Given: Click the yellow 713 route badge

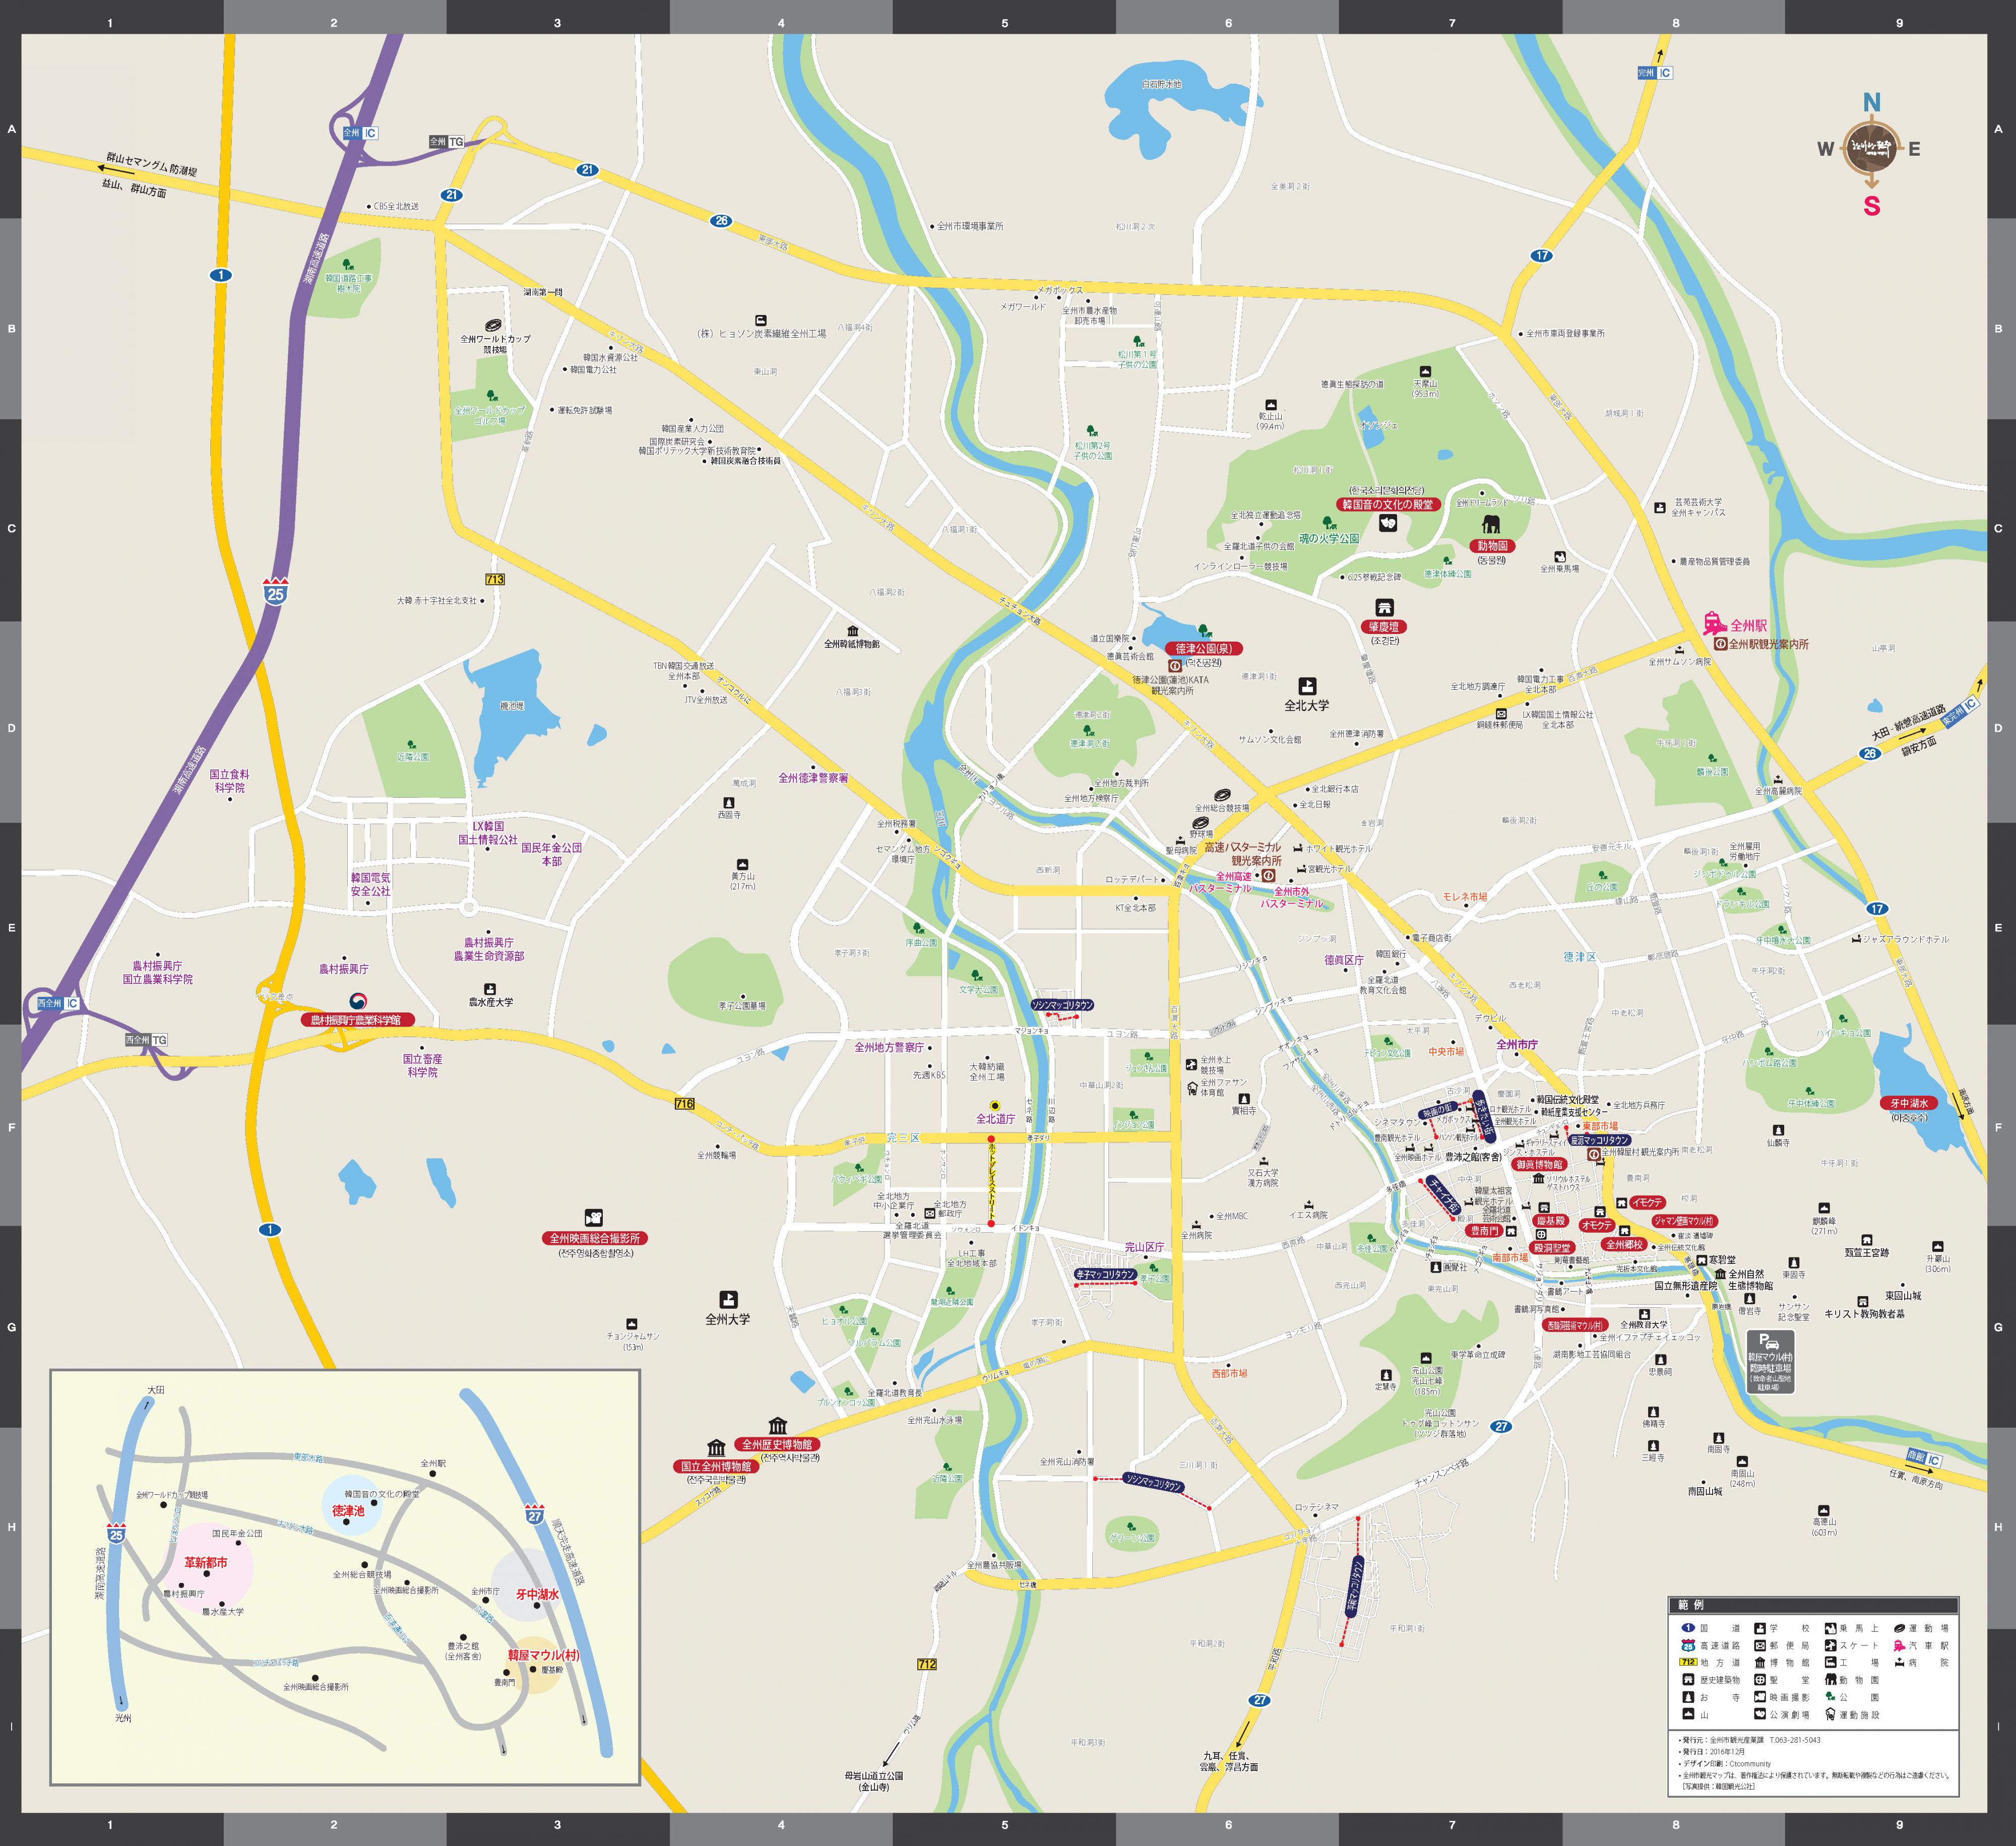Looking at the screenshot, I should 495,579.
